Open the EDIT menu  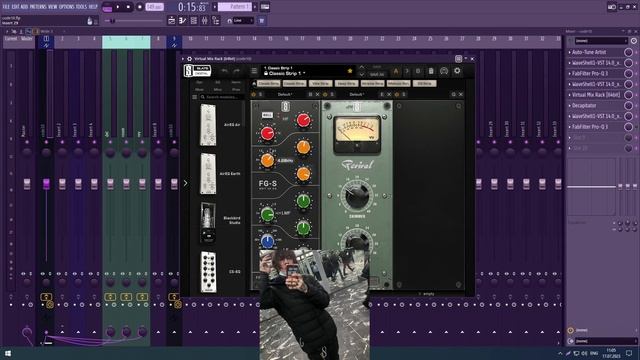pos(16,7)
